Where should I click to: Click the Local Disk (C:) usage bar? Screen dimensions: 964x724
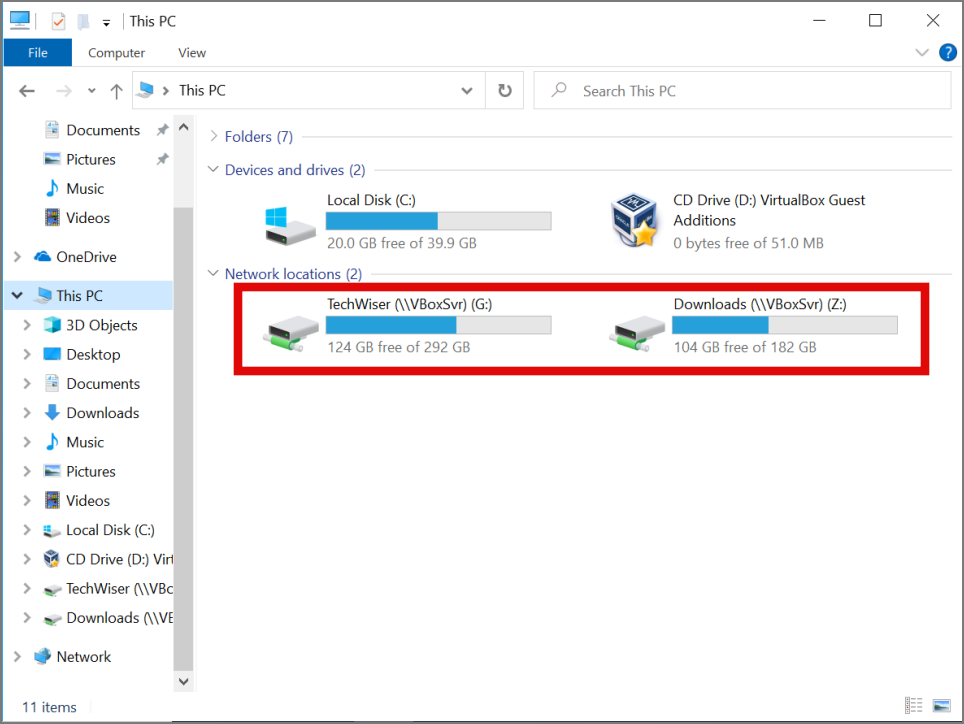pyautogui.click(x=438, y=221)
